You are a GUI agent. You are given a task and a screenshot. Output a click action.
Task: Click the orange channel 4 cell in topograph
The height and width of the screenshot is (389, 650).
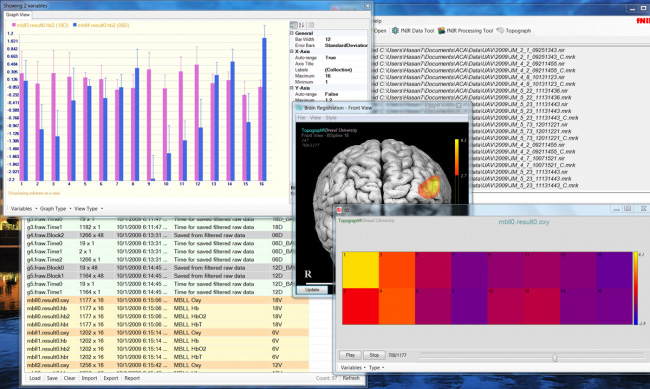397,306
